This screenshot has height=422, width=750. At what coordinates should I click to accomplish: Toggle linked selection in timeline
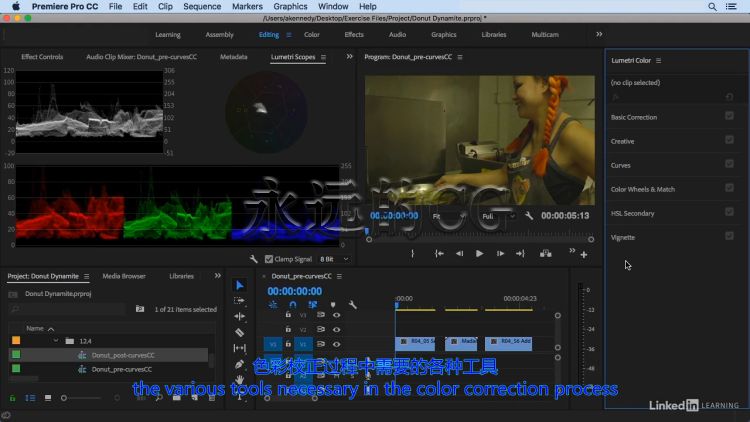tap(313, 305)
